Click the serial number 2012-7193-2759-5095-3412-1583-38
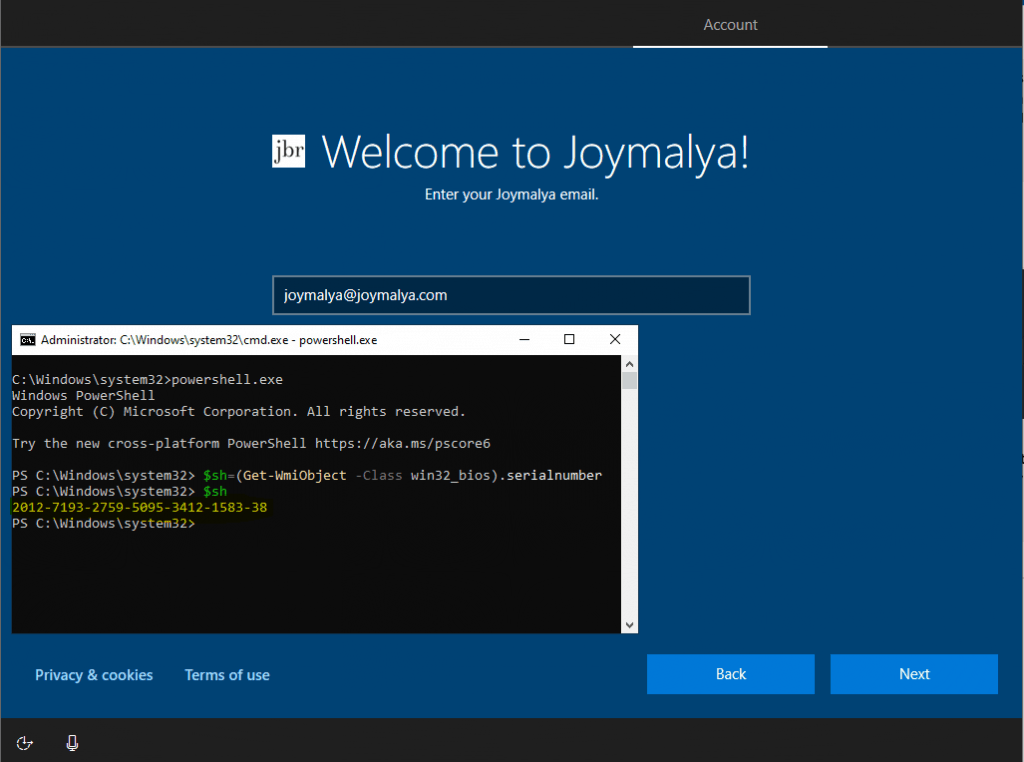Screen dimensions: 1024x762 [140, 507]
